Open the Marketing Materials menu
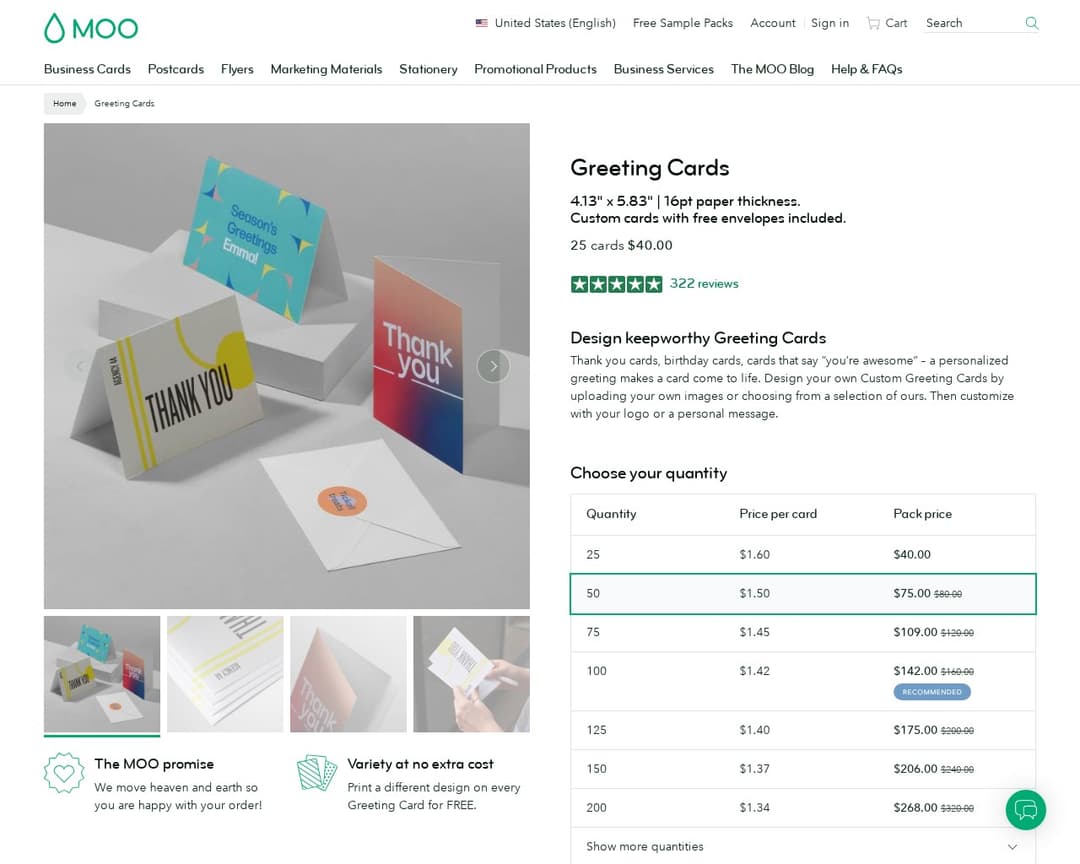The width and height of the screenshot is (1080, 864). pos(326,69)
